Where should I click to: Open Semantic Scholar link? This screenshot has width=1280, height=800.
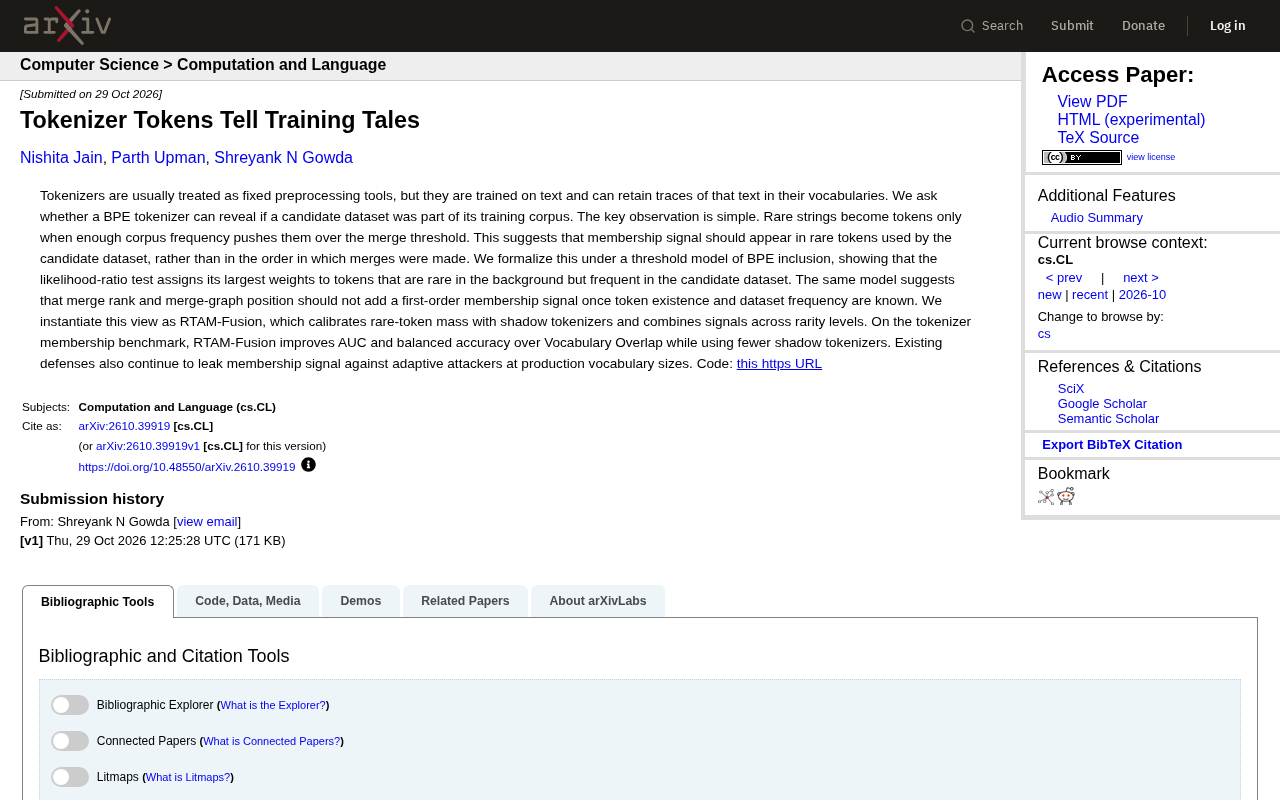pyautogui.click(x=1108, y=419)
